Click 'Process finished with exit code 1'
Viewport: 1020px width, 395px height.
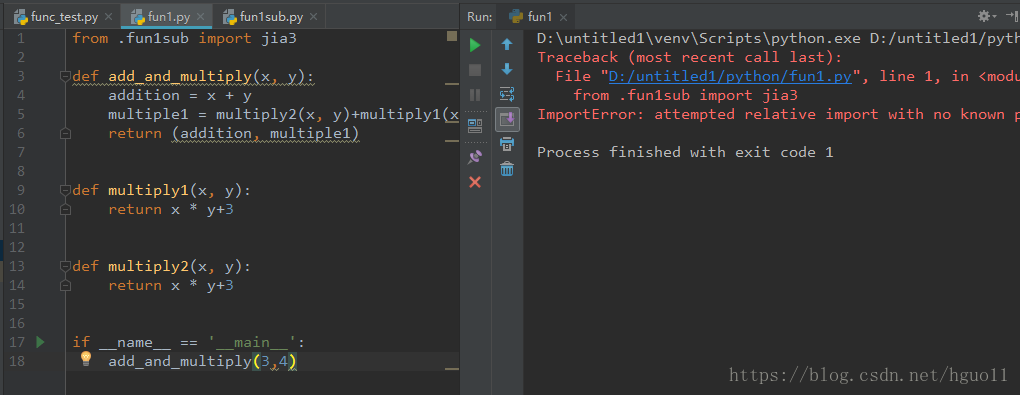point(685,152)
